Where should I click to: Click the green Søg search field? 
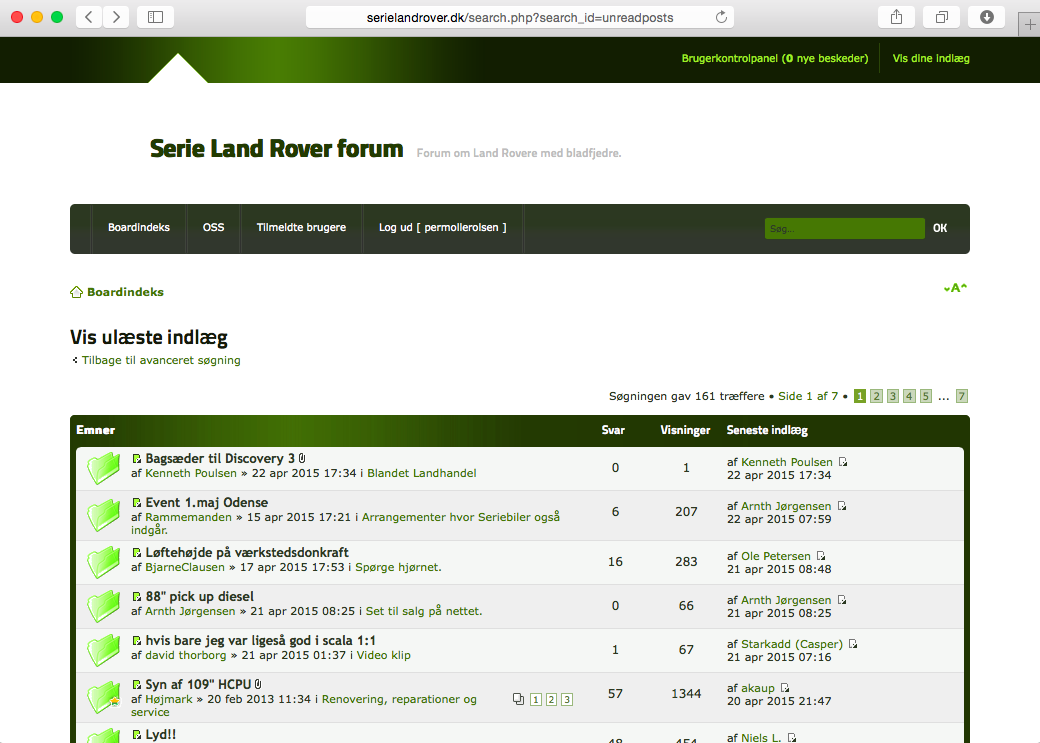point(844,228)
